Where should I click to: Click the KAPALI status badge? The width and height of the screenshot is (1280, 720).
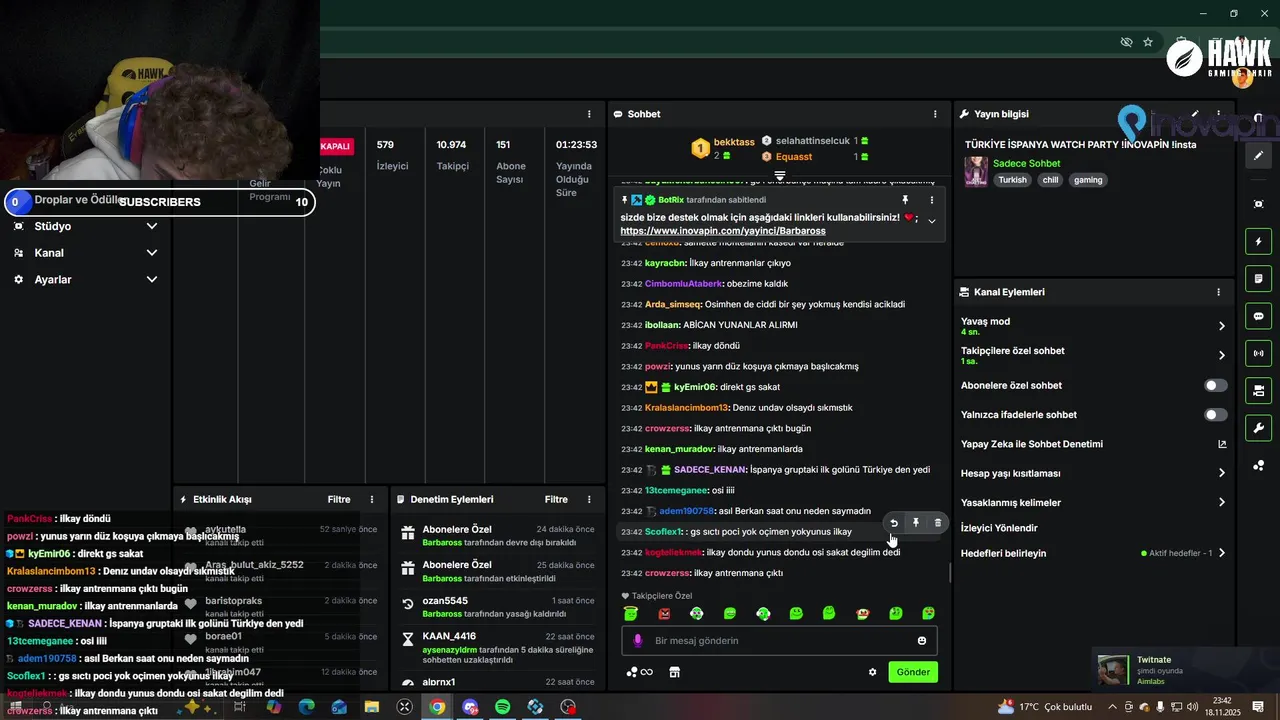336,146
